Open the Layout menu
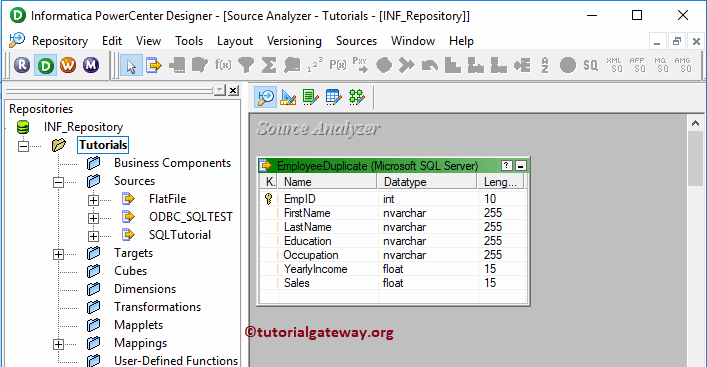 coord(235,41)
